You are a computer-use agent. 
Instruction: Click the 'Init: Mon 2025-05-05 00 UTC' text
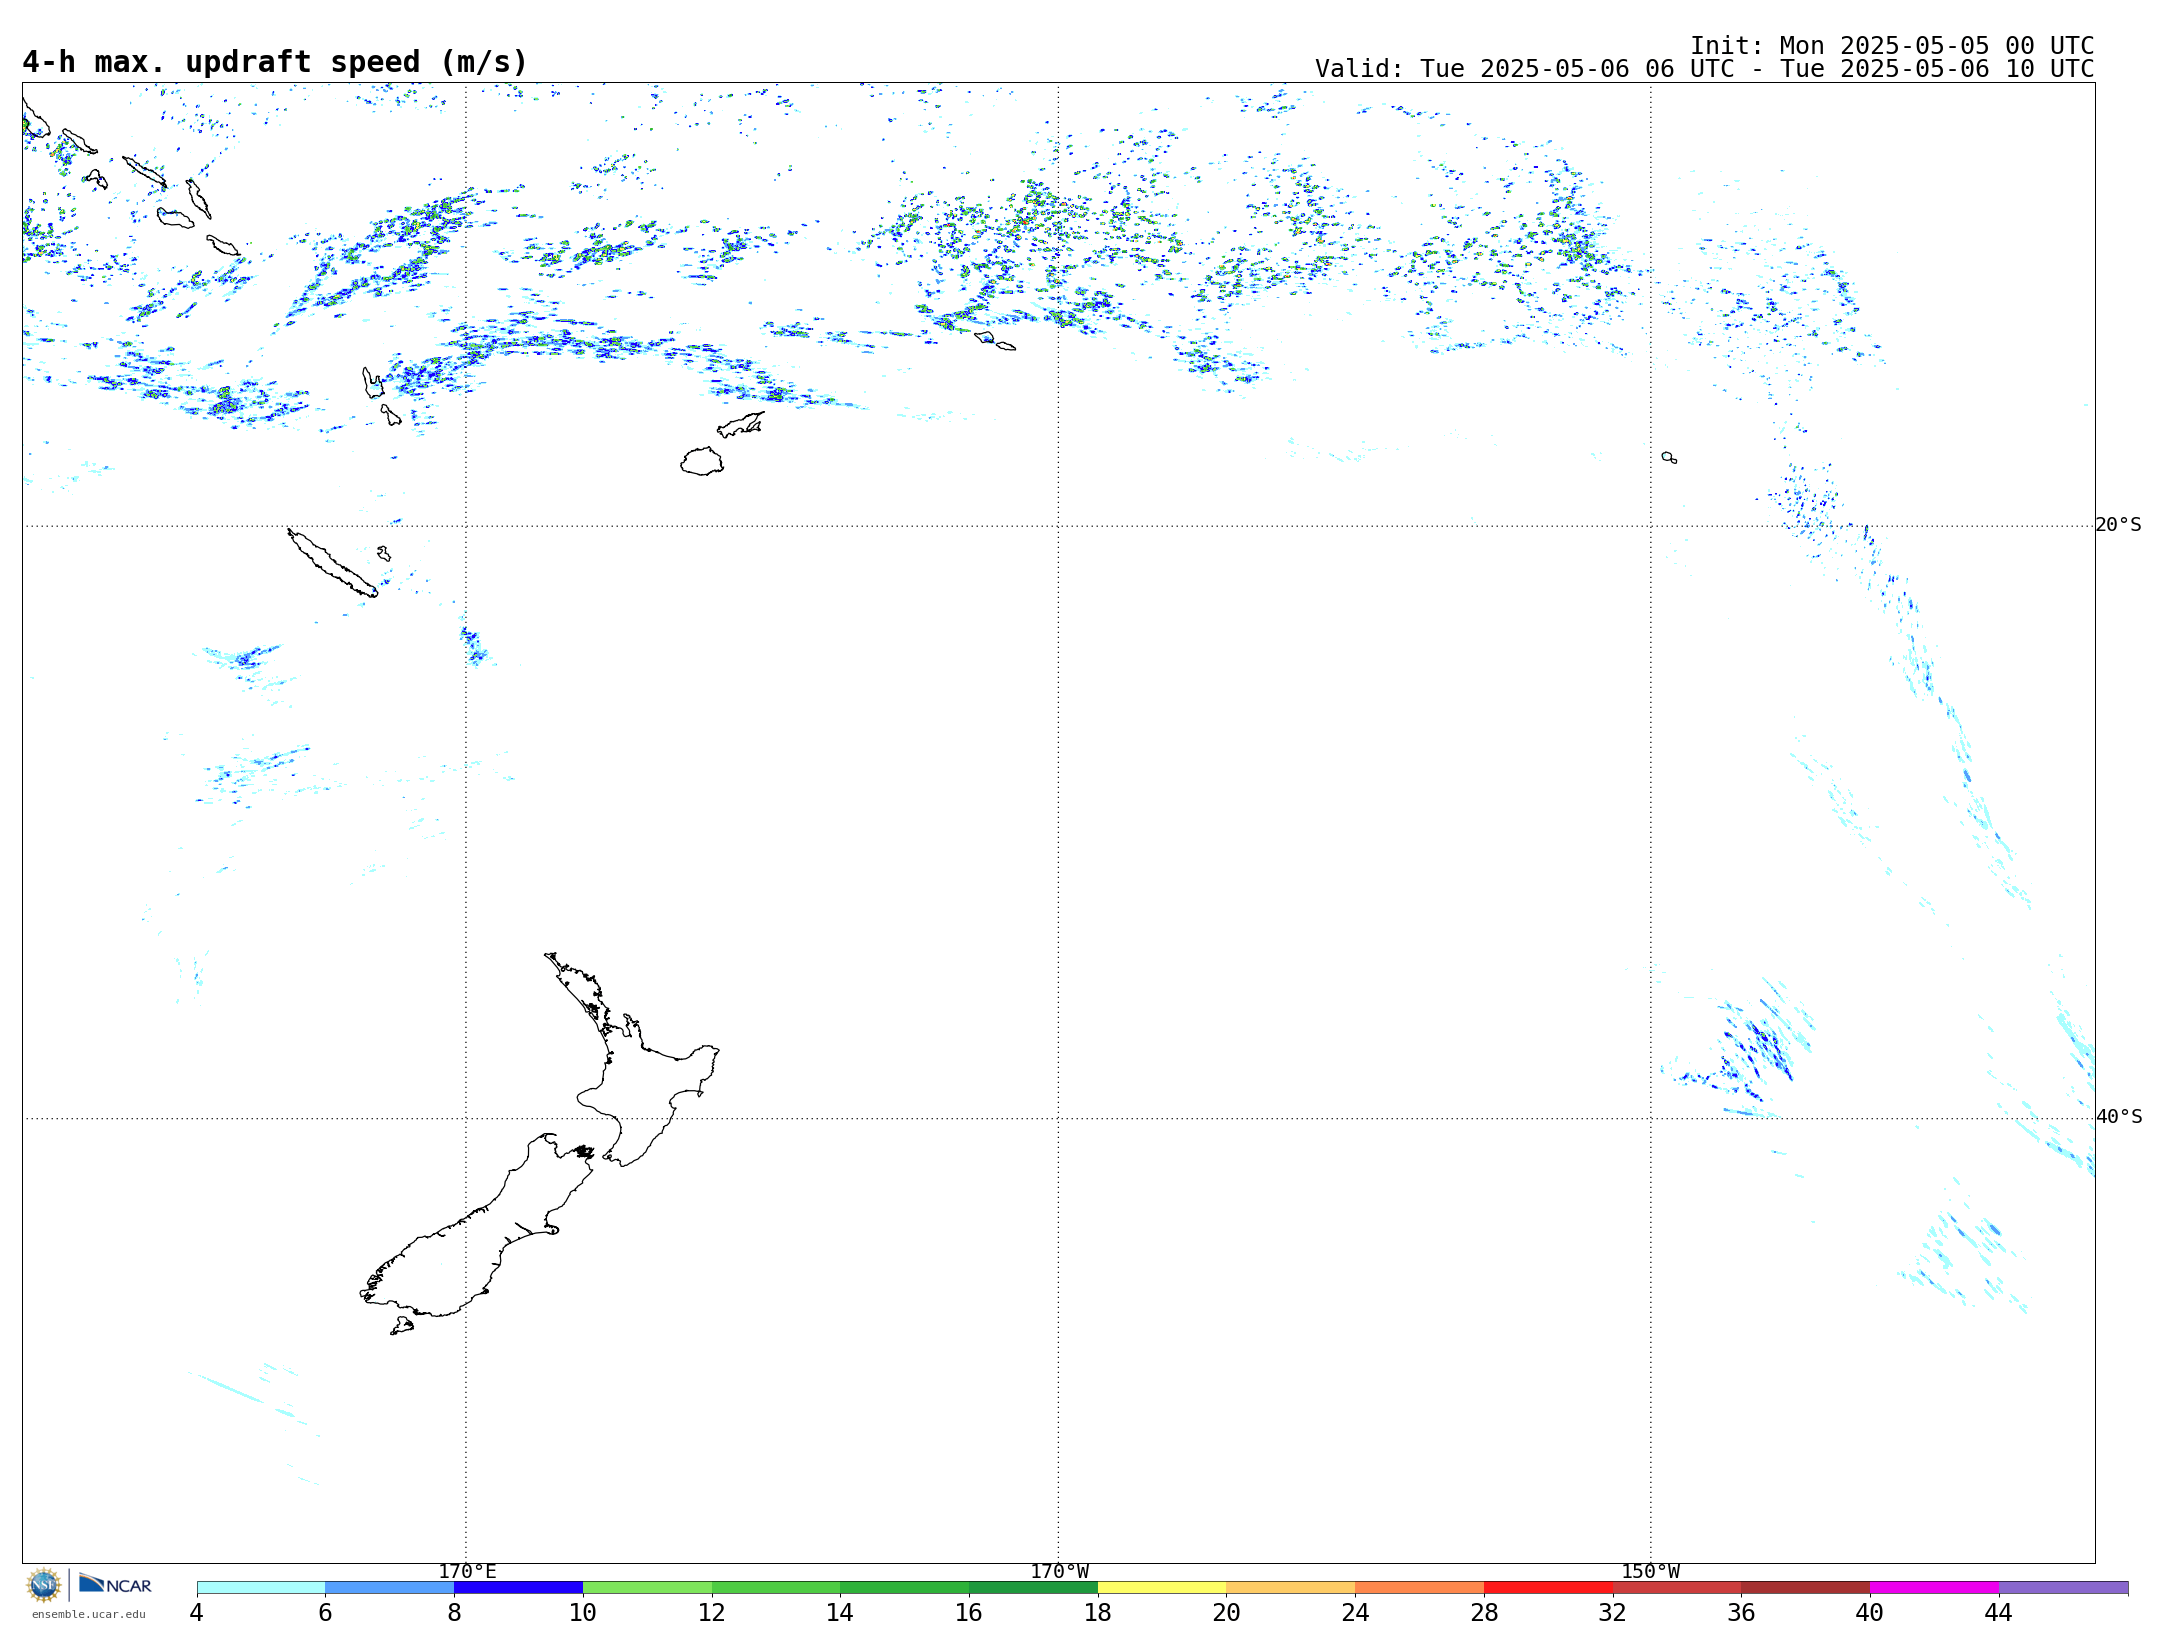(x=1892, y=46)
